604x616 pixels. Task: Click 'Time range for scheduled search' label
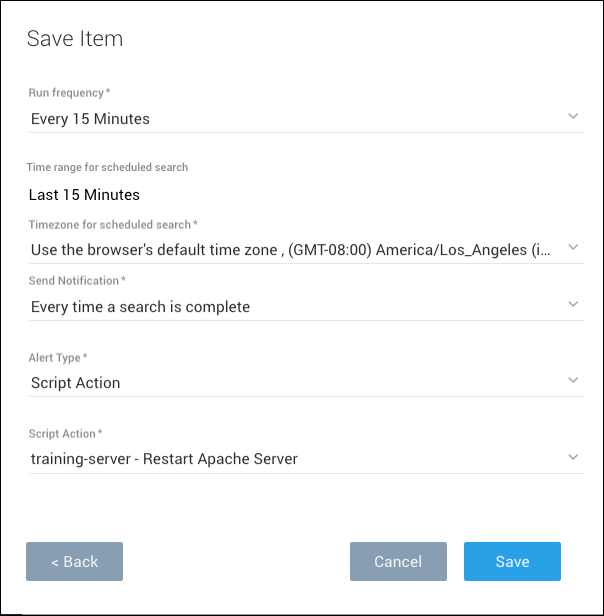pos(107,167)
